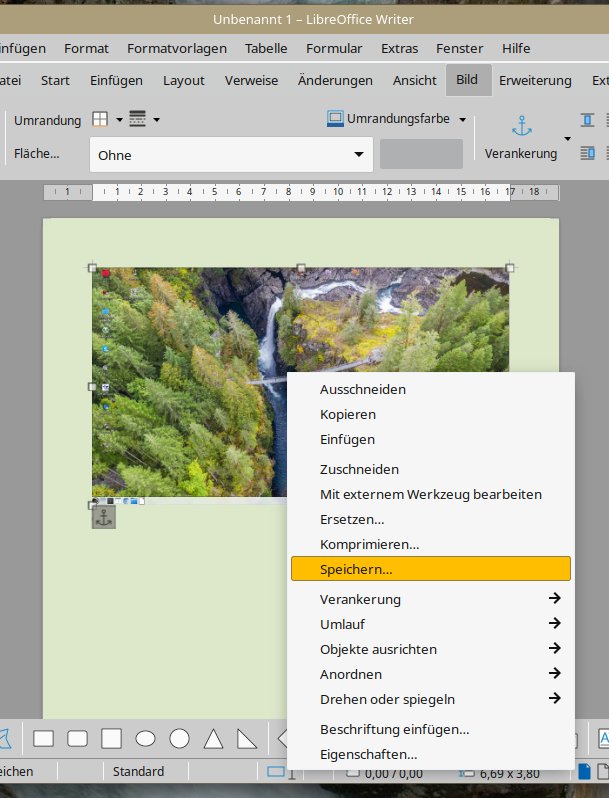Click the gray fill color box
Image resolution: width=609 pixels, height=798 pixels.
(421, 154)
